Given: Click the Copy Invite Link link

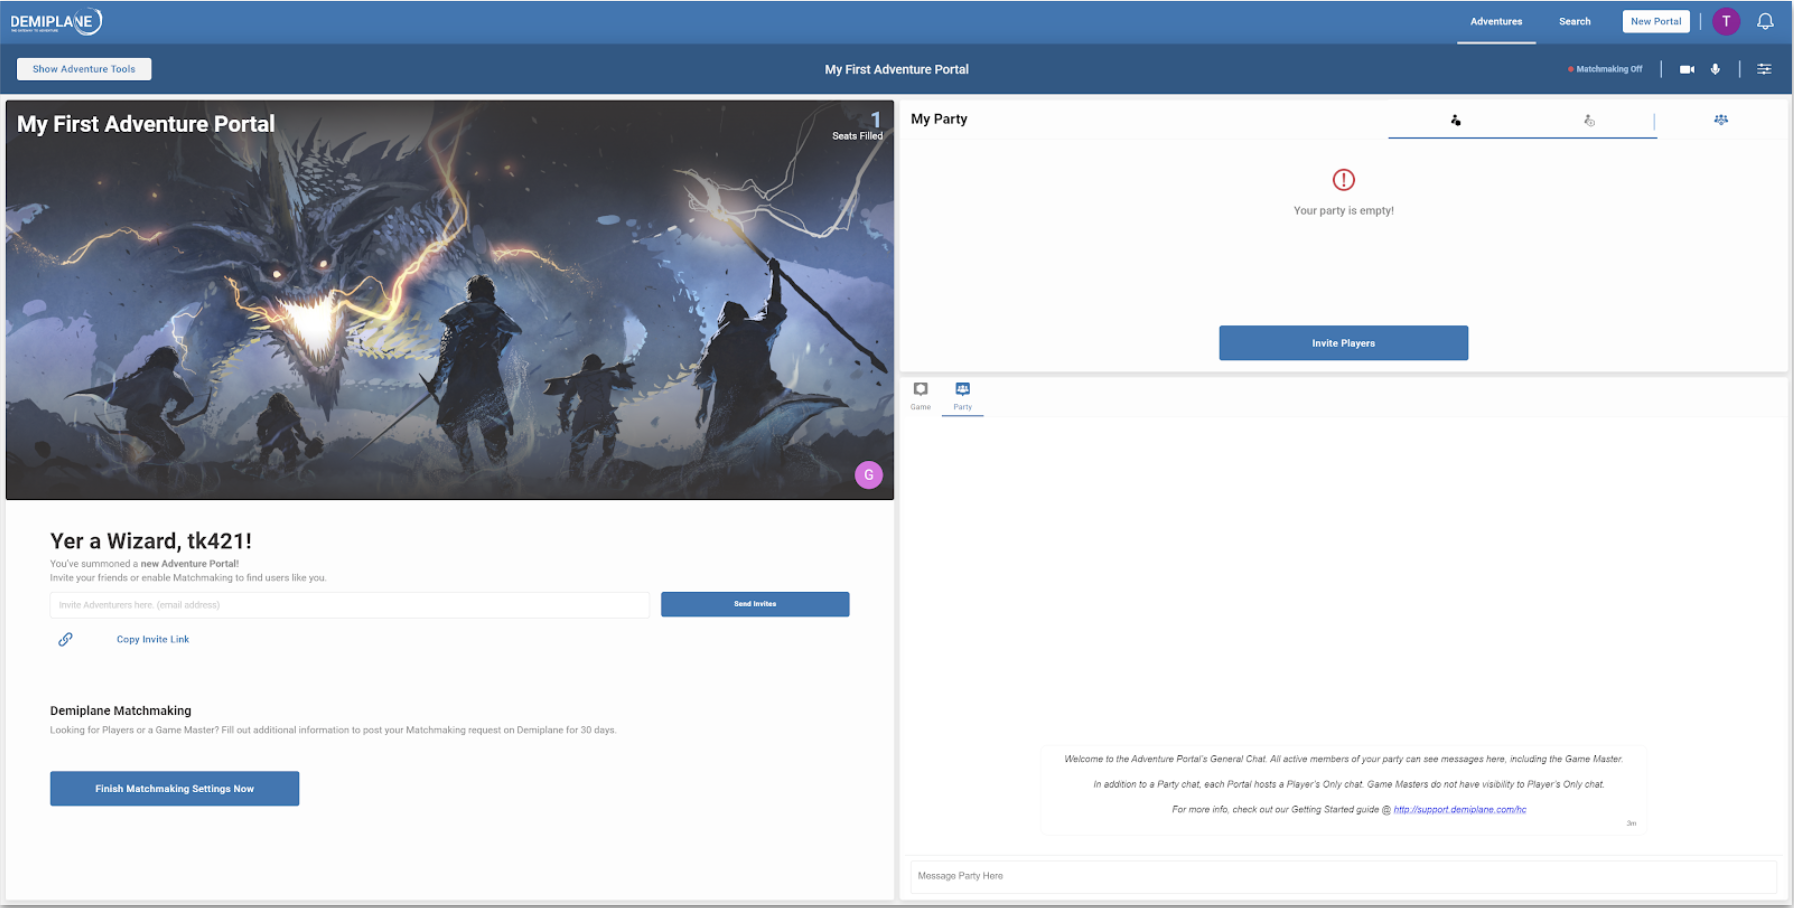Looking at the screenshot, I should tap(153, 639).
